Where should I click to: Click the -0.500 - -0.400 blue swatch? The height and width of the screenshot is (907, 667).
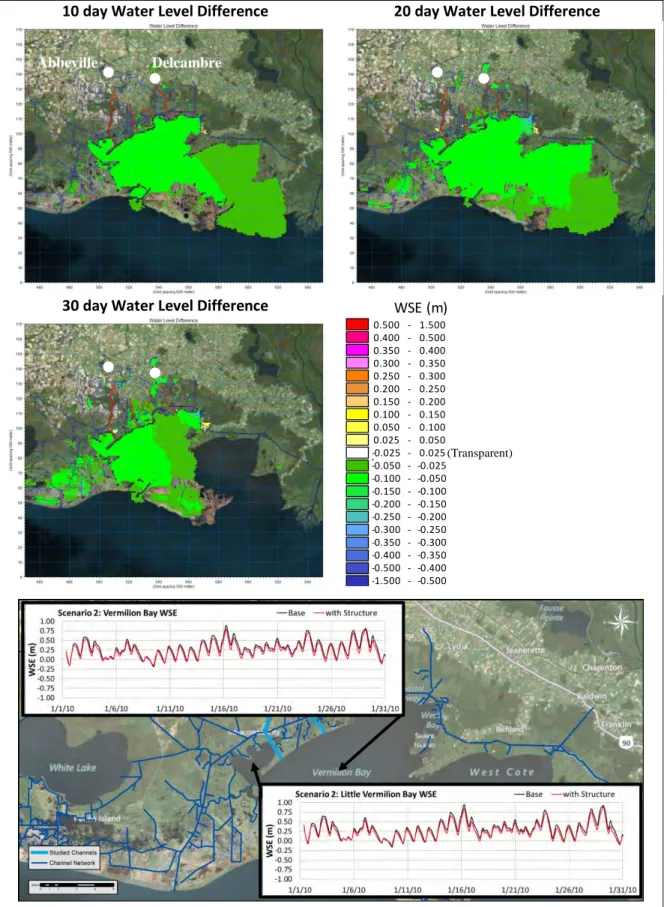[358, 567]
